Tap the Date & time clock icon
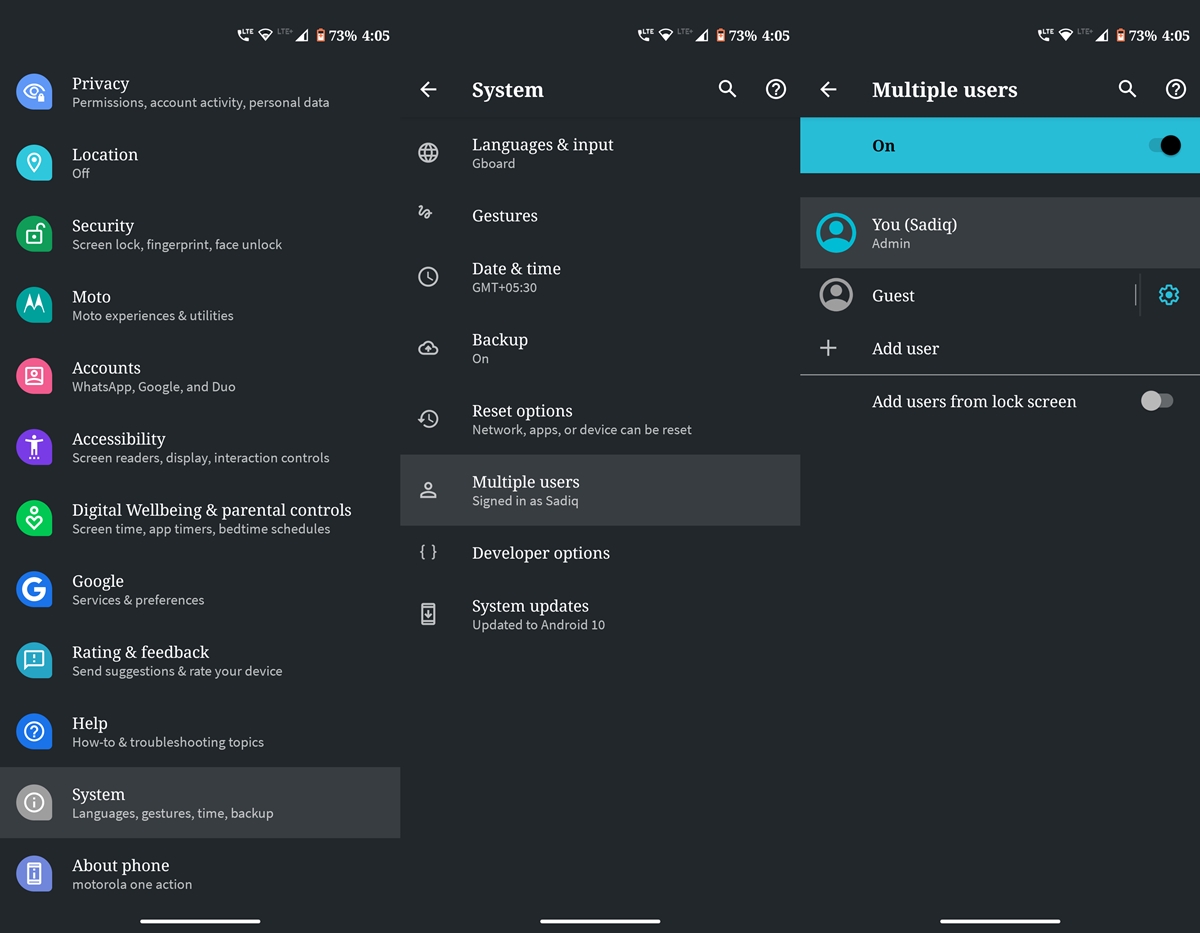 click(428, 277)
